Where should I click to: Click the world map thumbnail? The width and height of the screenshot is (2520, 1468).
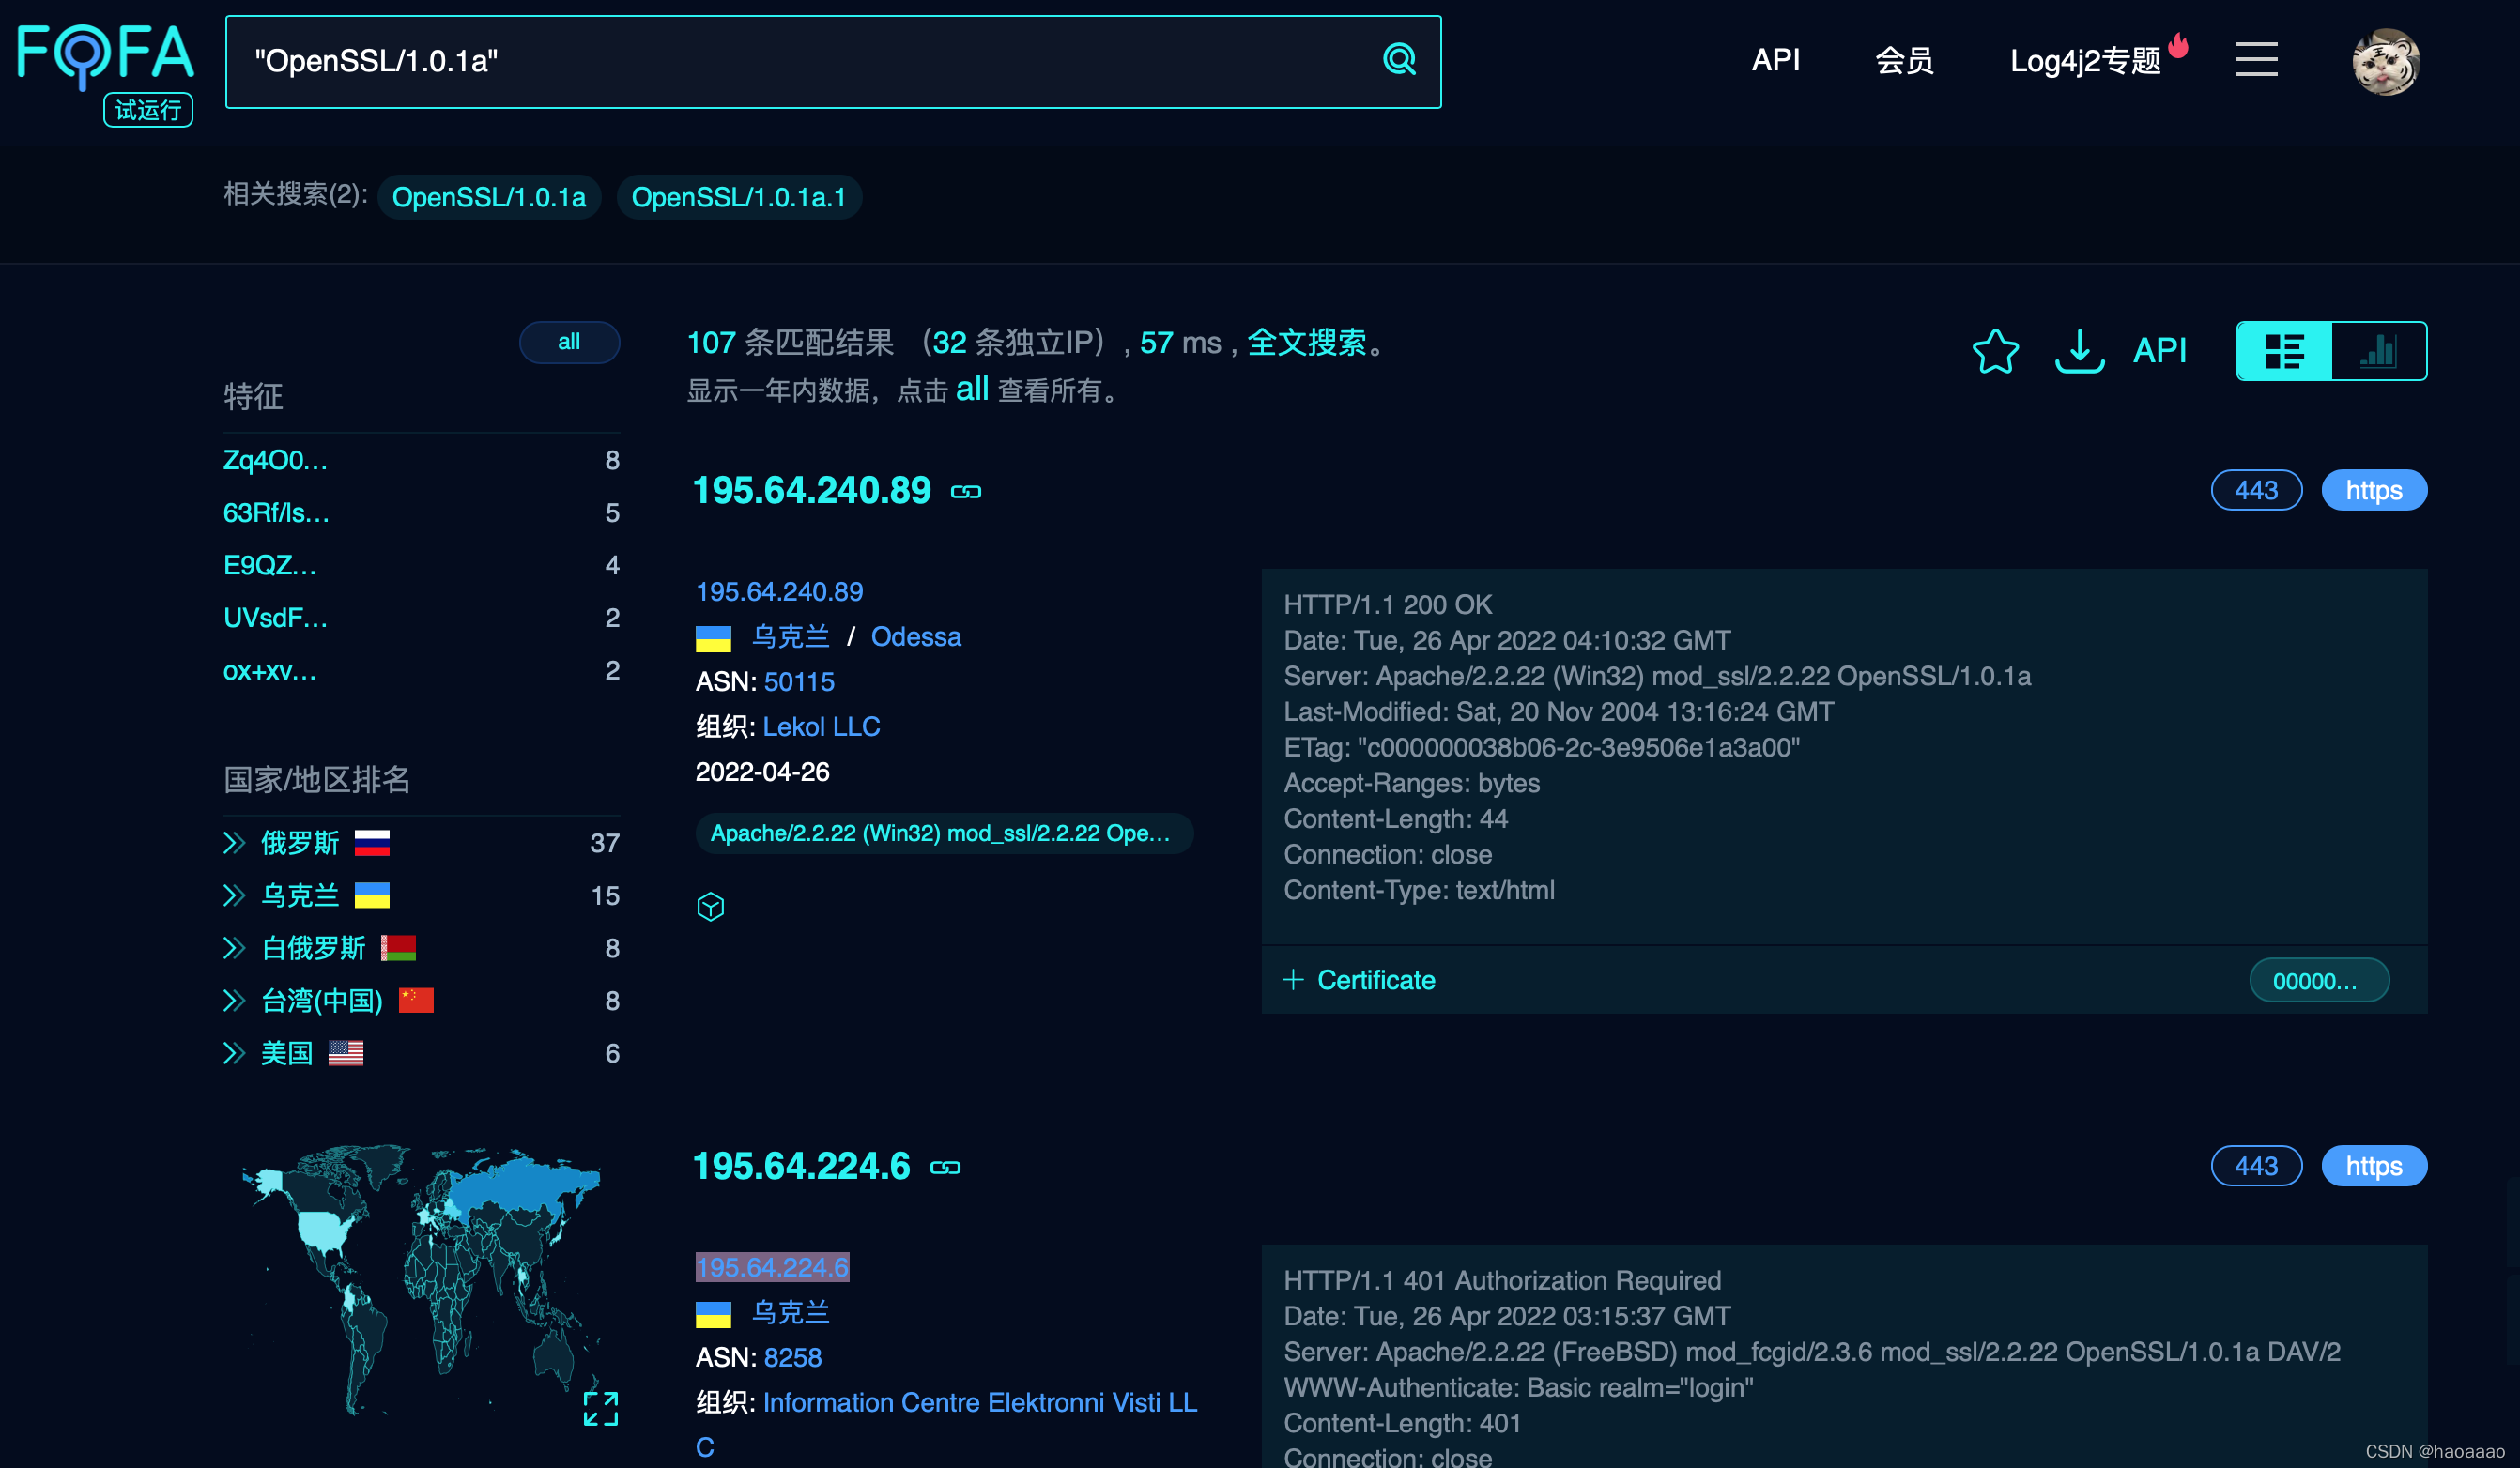(x=420, y=1280)
